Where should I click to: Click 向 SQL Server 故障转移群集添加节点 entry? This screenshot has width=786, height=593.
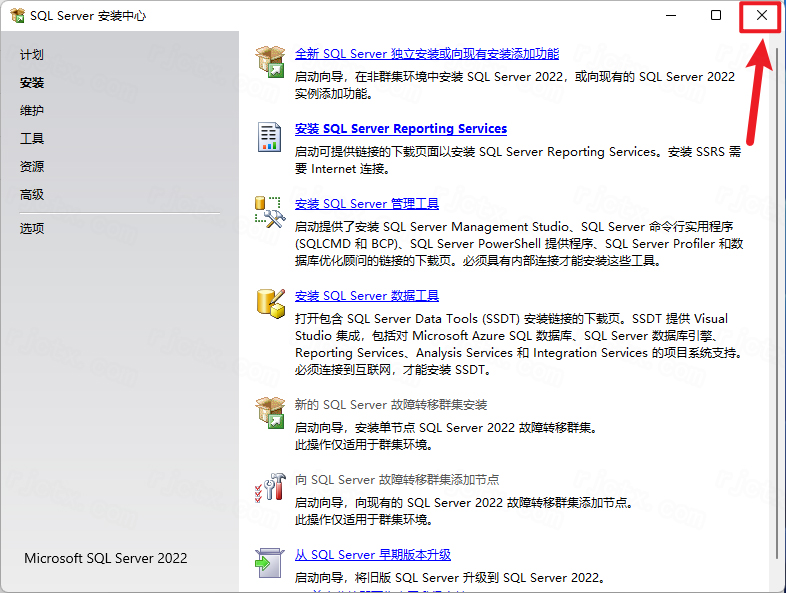[397, 480]
